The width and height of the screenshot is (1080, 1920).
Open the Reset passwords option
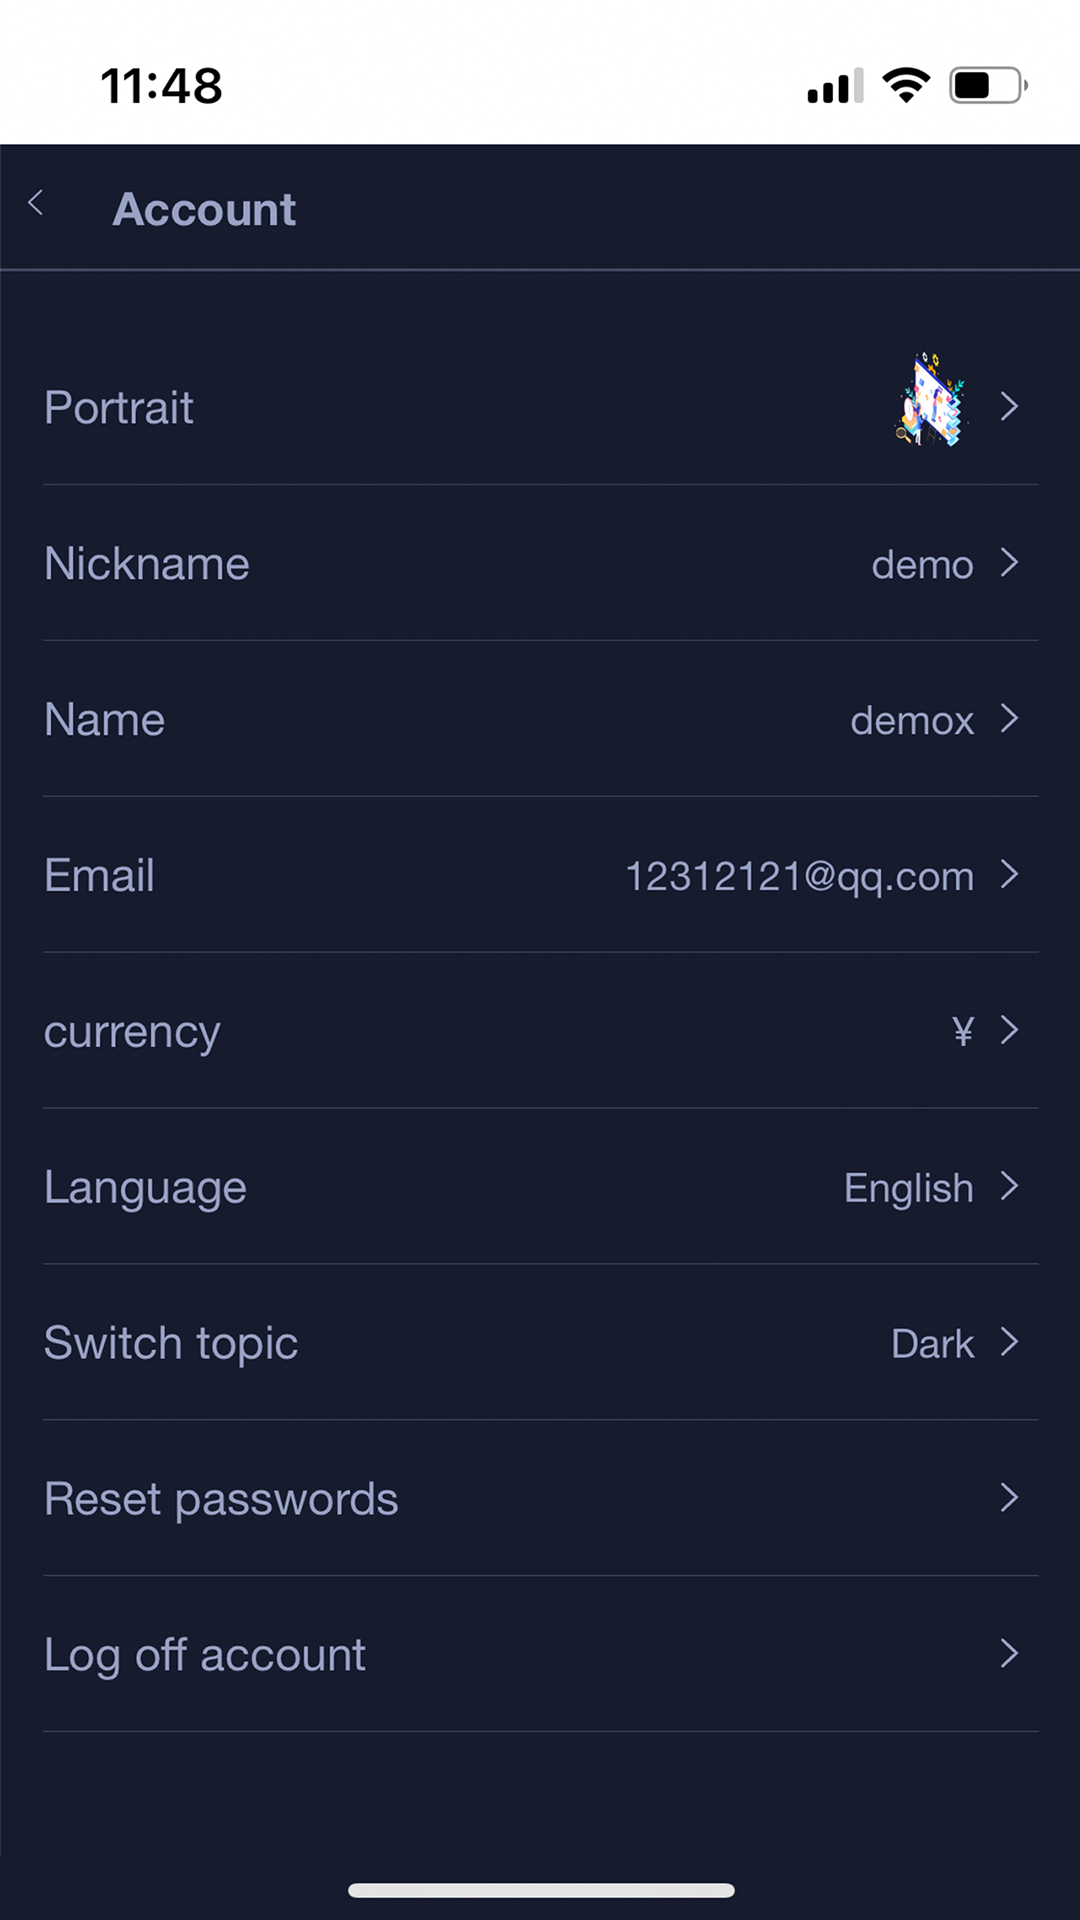pos(221,1499)
